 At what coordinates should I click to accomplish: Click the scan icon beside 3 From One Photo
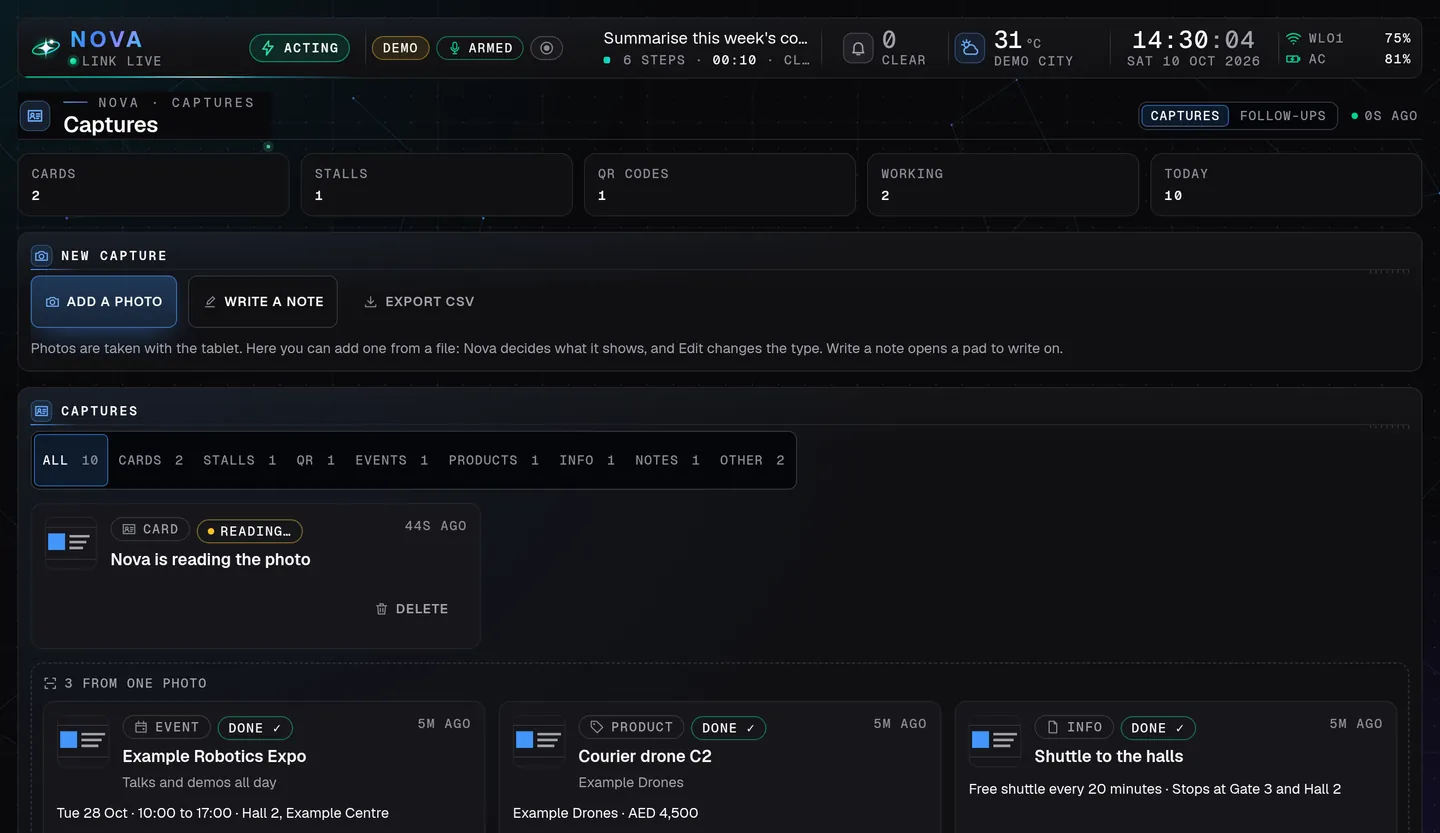click(50, 684)
